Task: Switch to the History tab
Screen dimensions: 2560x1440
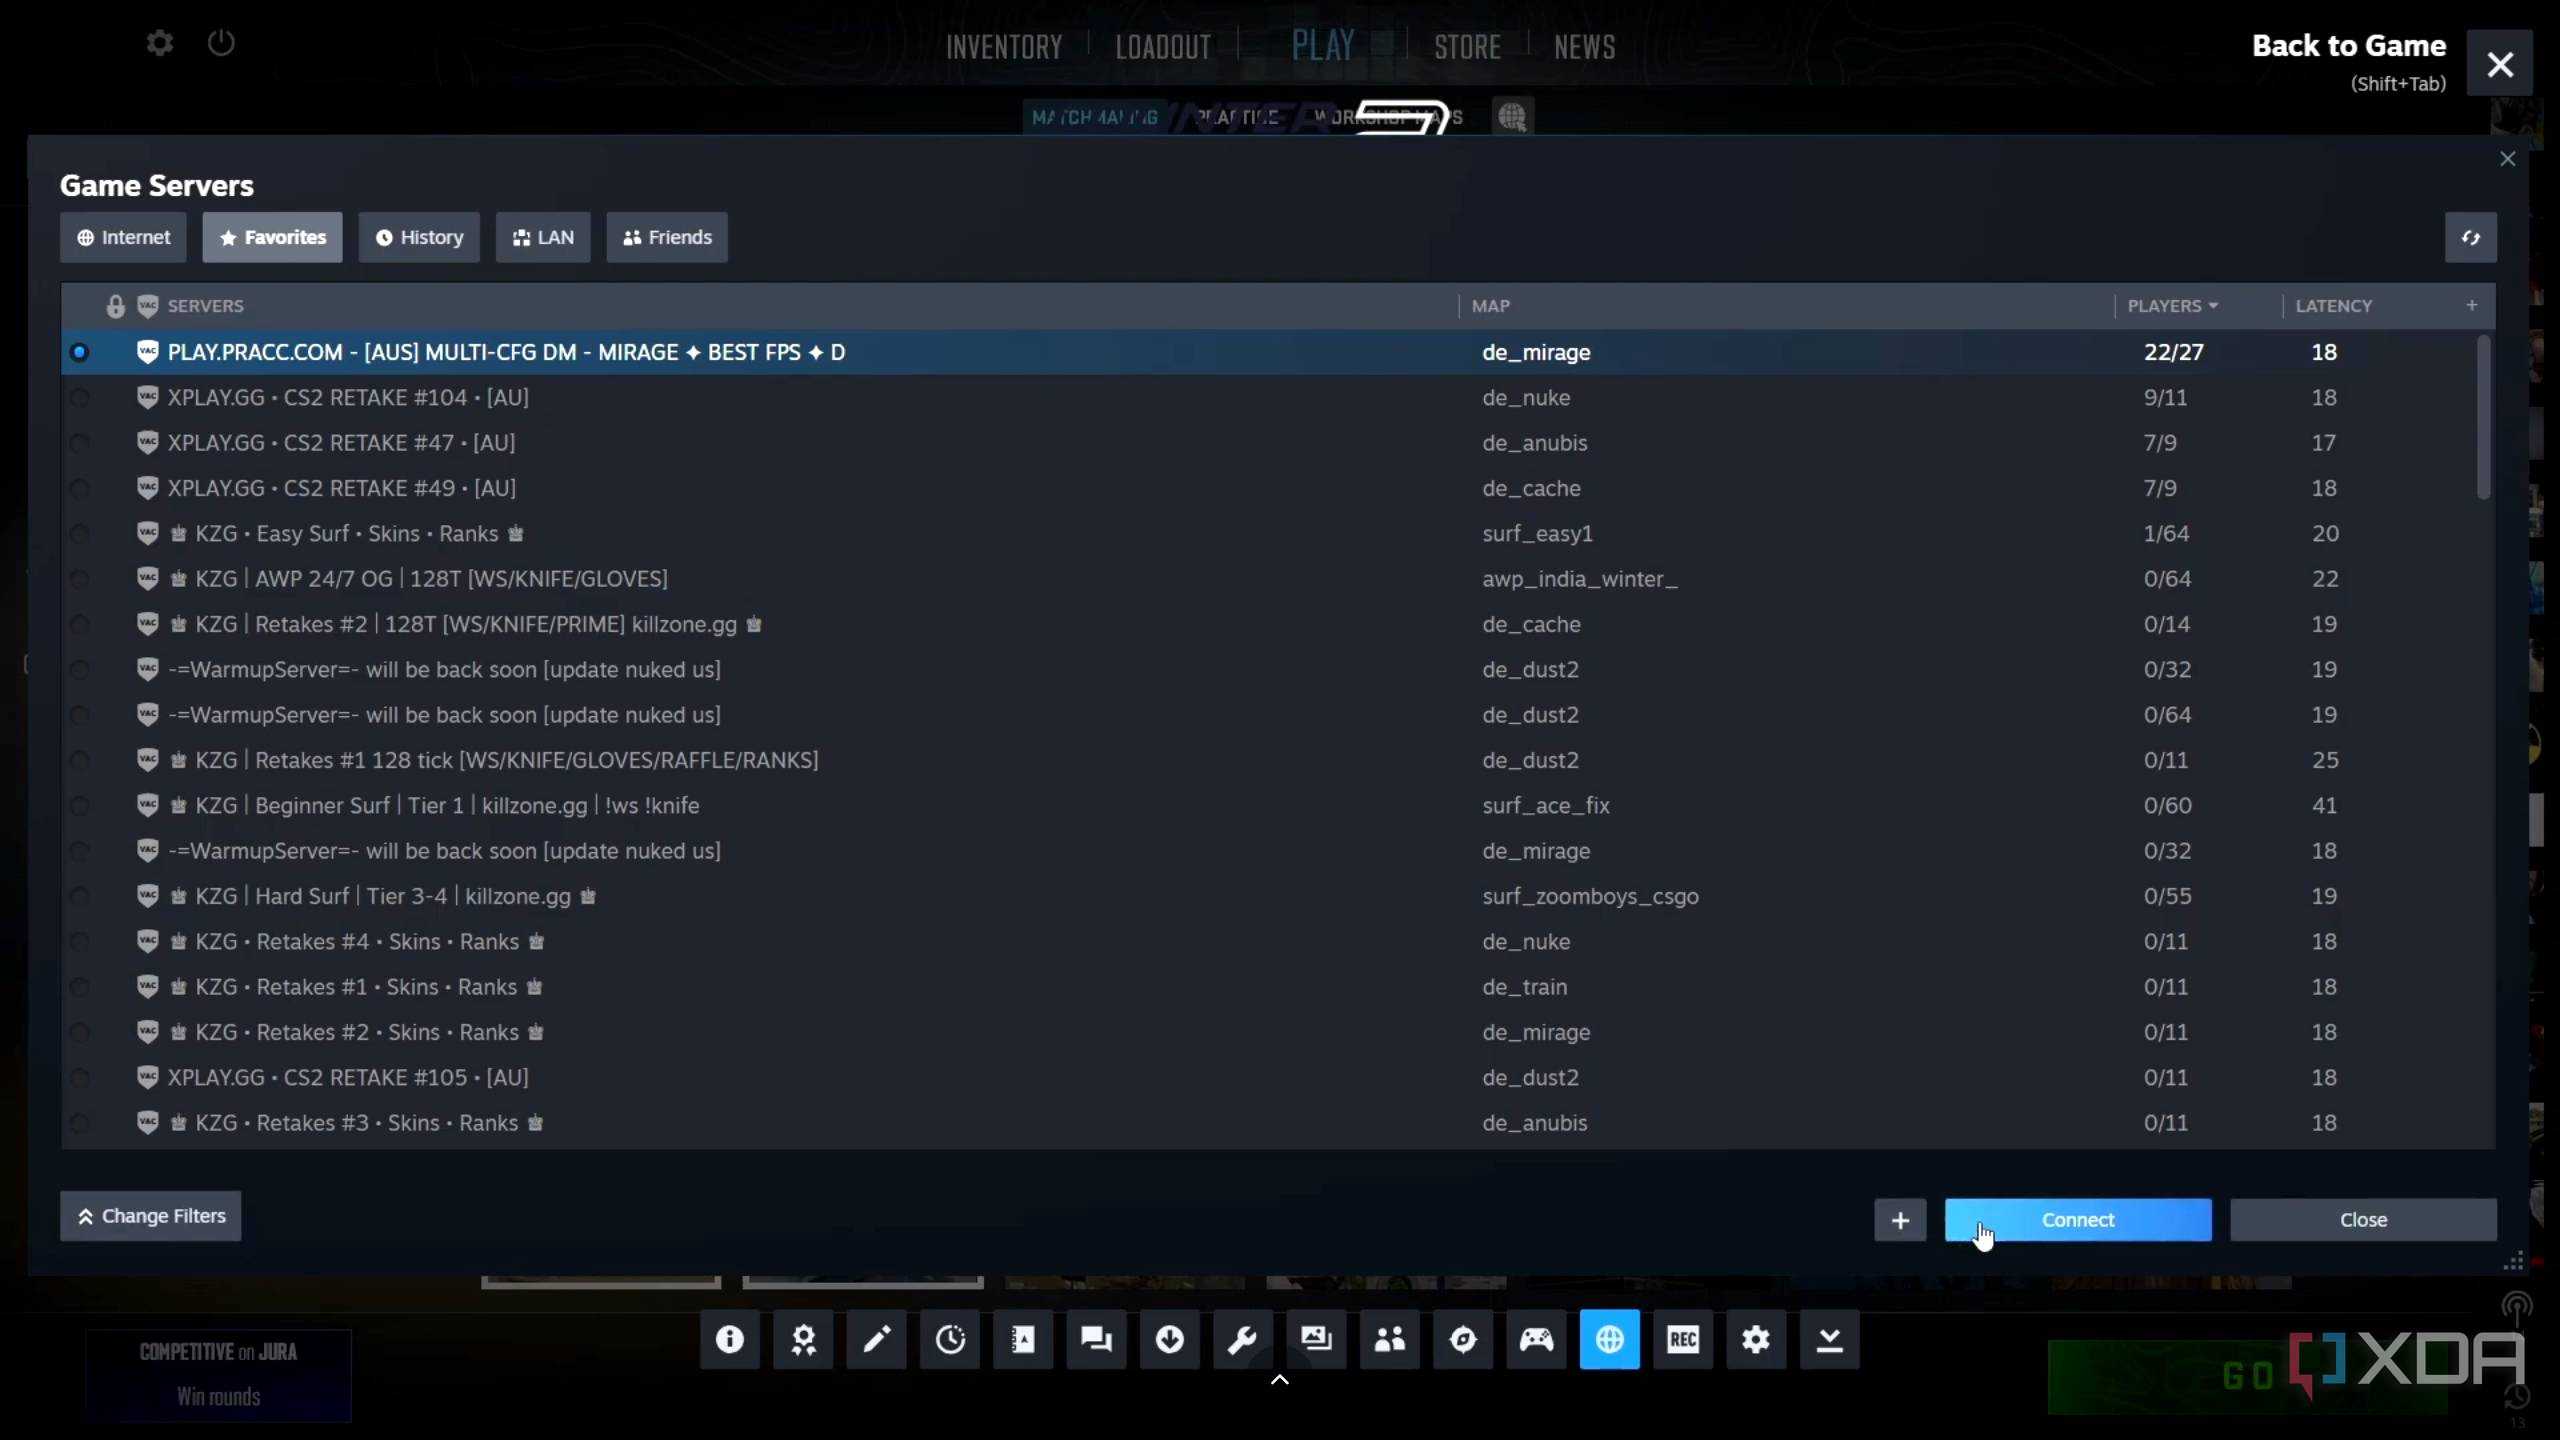Action: 419,237
